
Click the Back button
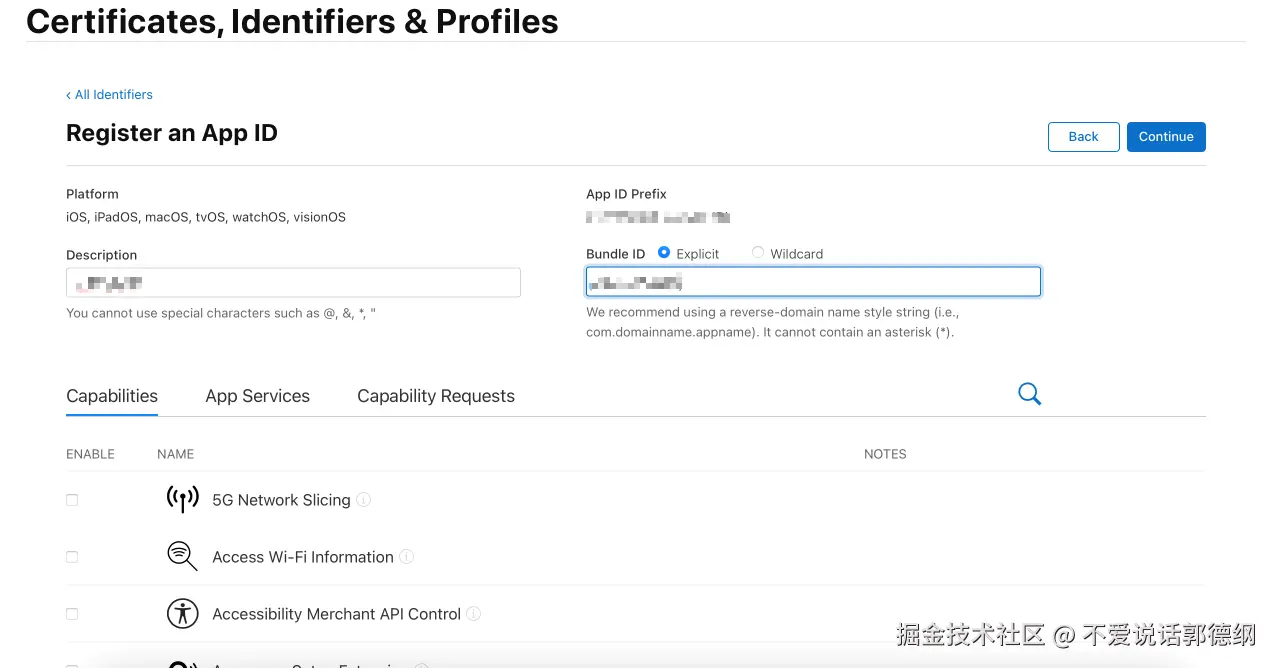(1083, 137)
